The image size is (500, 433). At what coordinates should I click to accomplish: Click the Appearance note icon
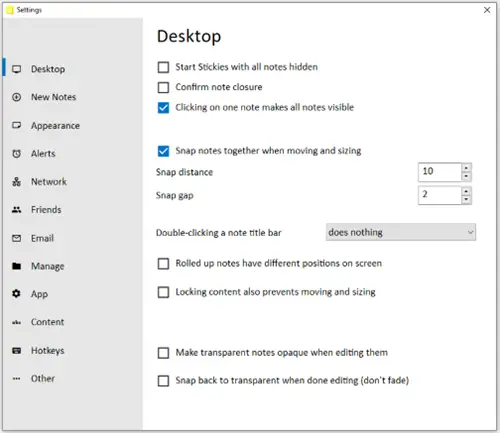click(x=16, y=125)
